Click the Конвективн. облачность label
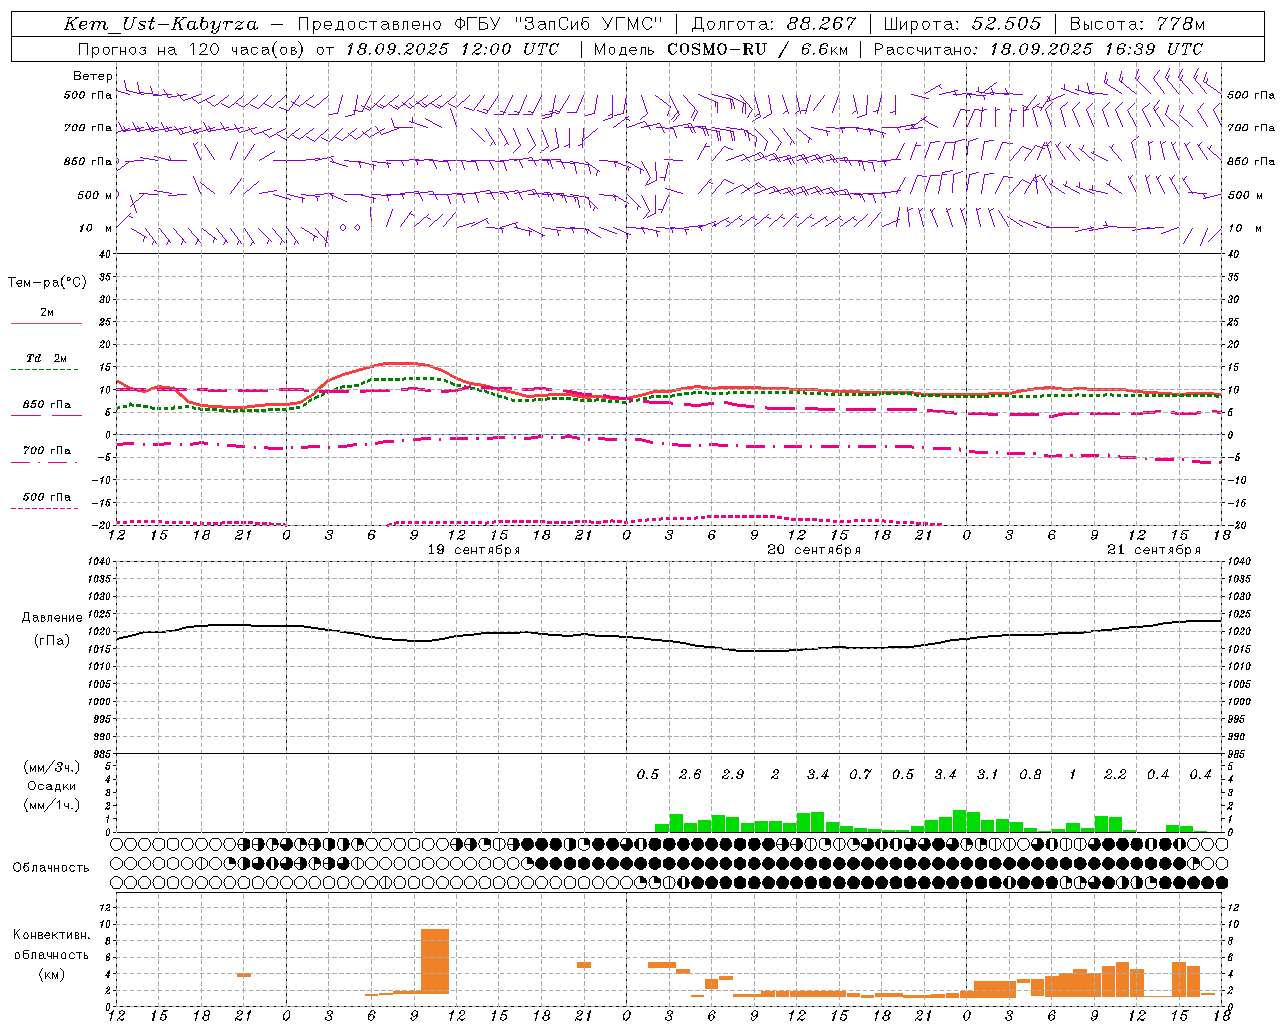 (x=51, y=945)
